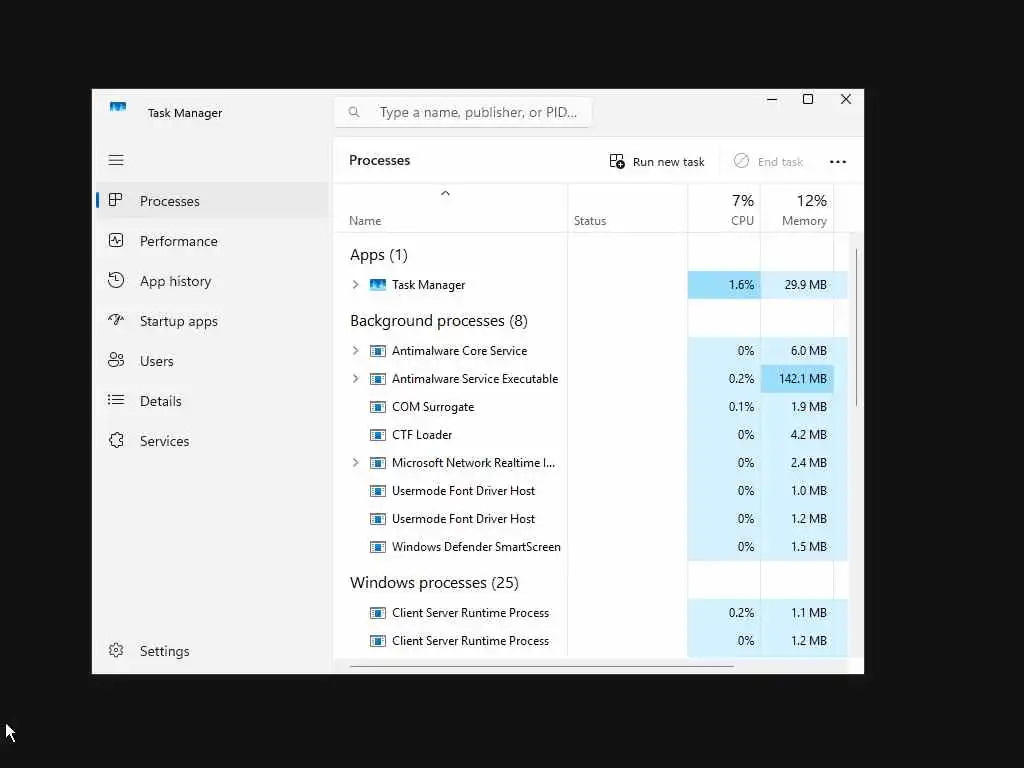
Task: Click the Details list icon
Action: [116, 400]
